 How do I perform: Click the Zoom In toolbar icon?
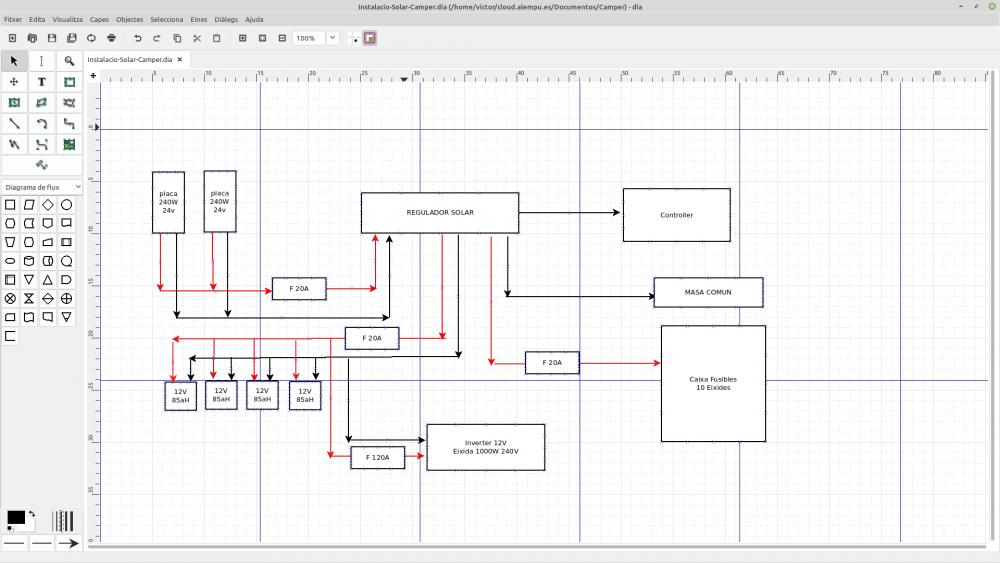click(242, 38)
